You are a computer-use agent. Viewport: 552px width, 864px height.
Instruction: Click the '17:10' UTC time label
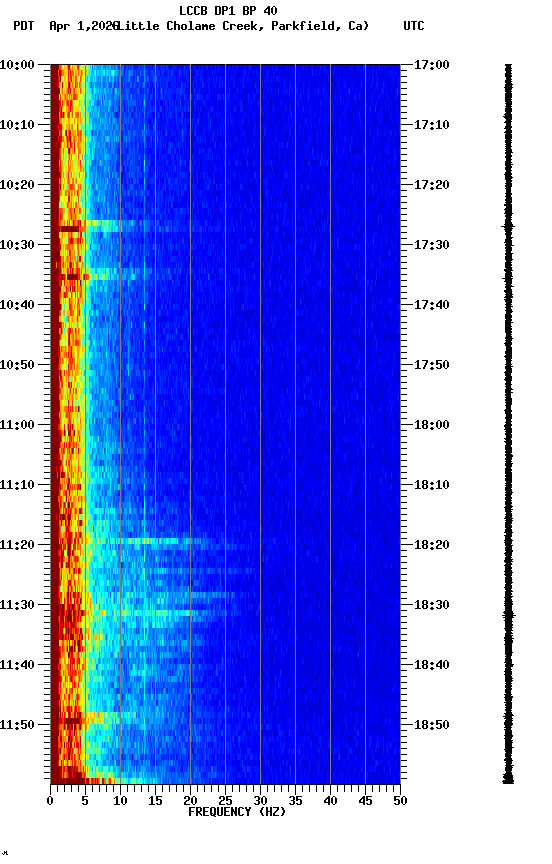coord(431,125)
